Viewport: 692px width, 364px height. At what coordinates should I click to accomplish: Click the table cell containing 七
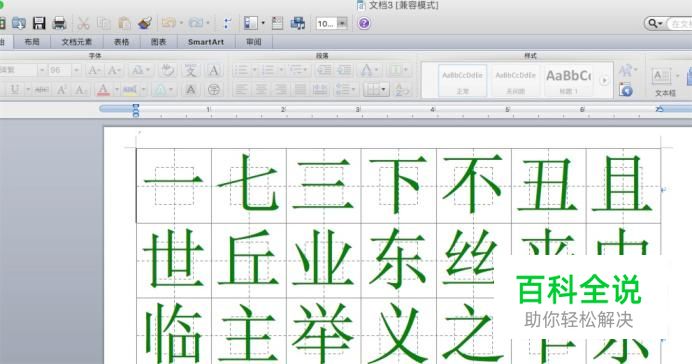coord(249,185)
